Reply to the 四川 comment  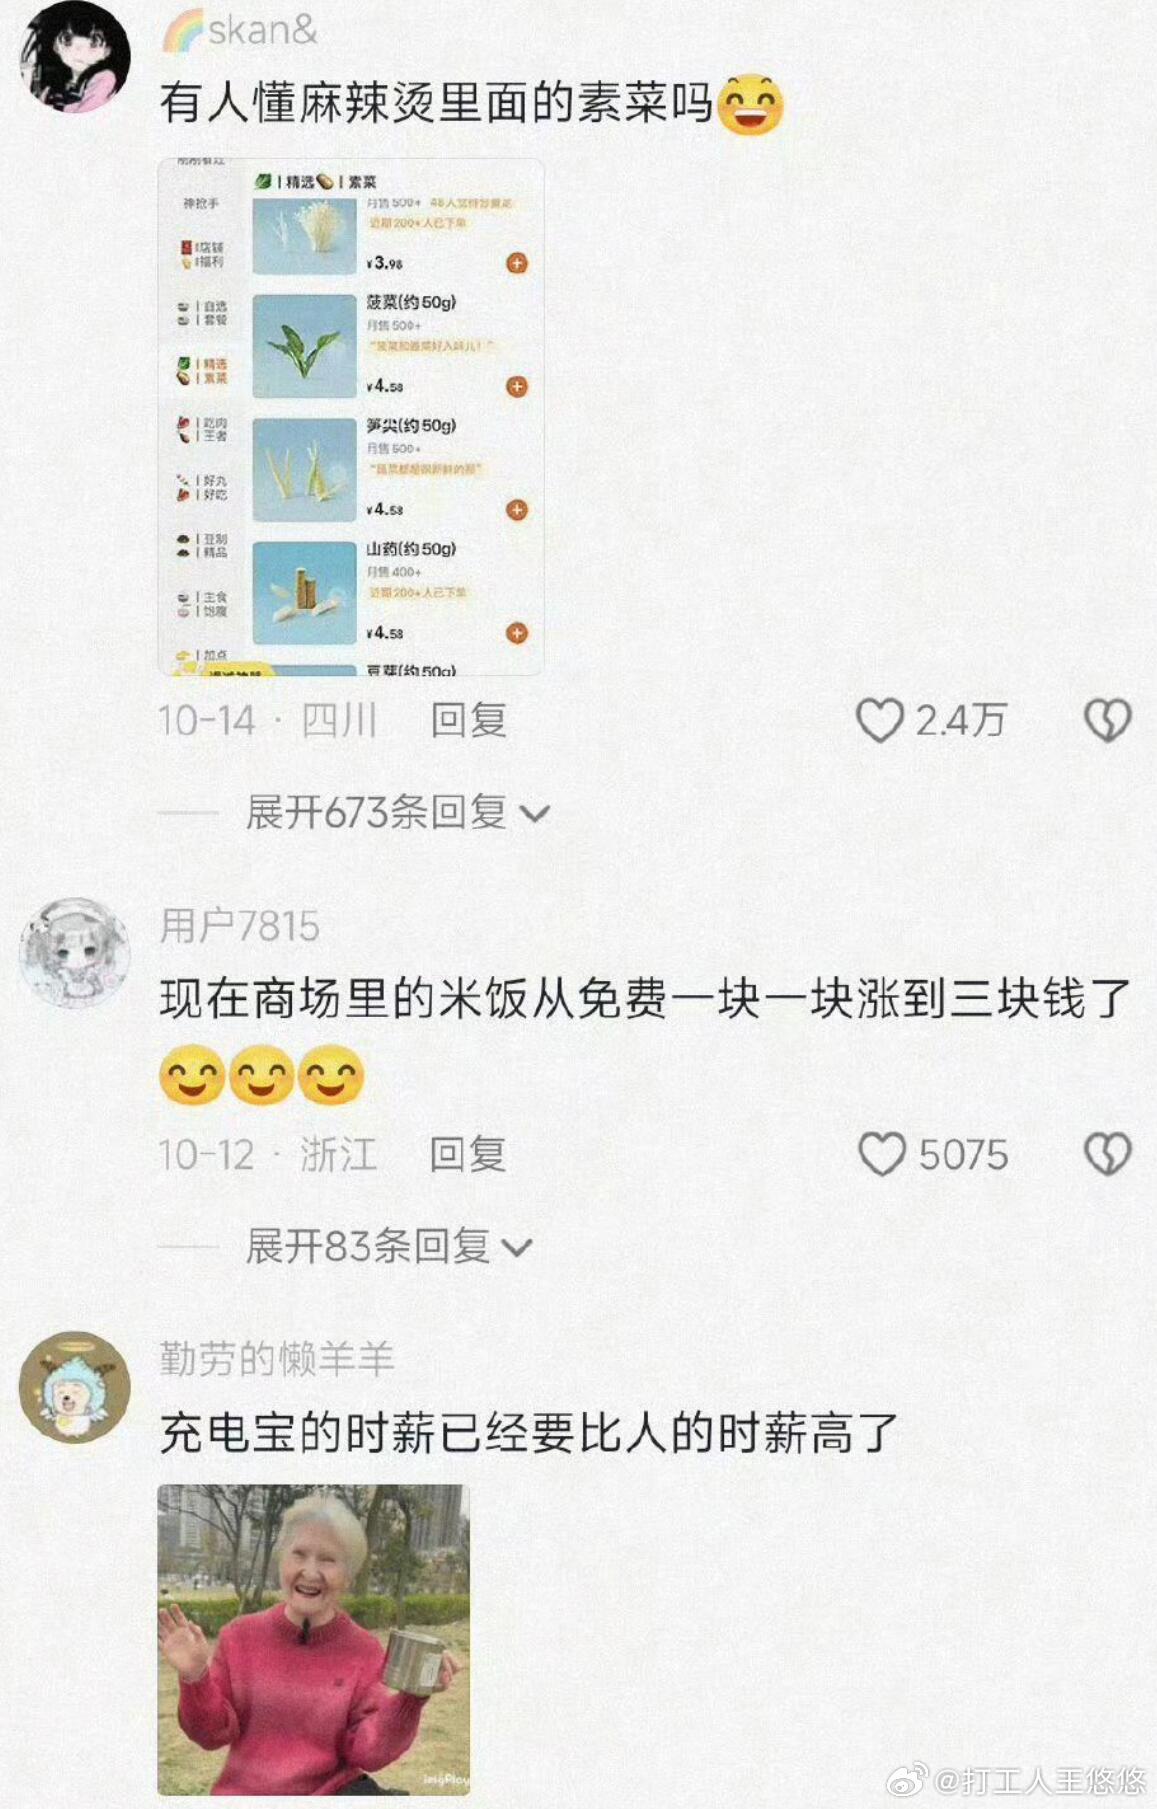point(468,721)
